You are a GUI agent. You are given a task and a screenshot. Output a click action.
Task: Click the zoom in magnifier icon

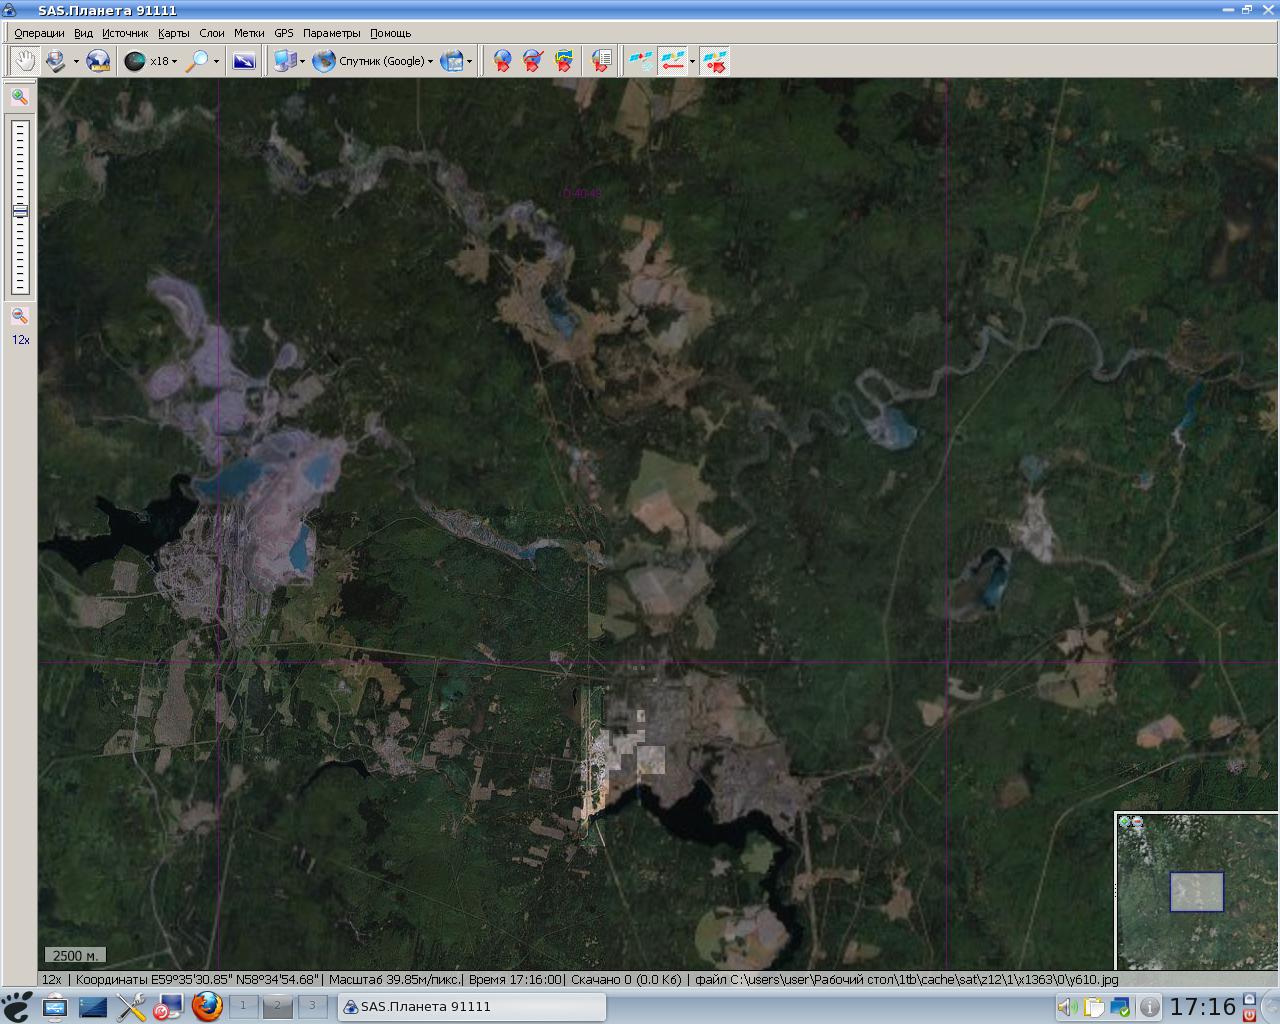pyautogui.click(x=19, y=97)
